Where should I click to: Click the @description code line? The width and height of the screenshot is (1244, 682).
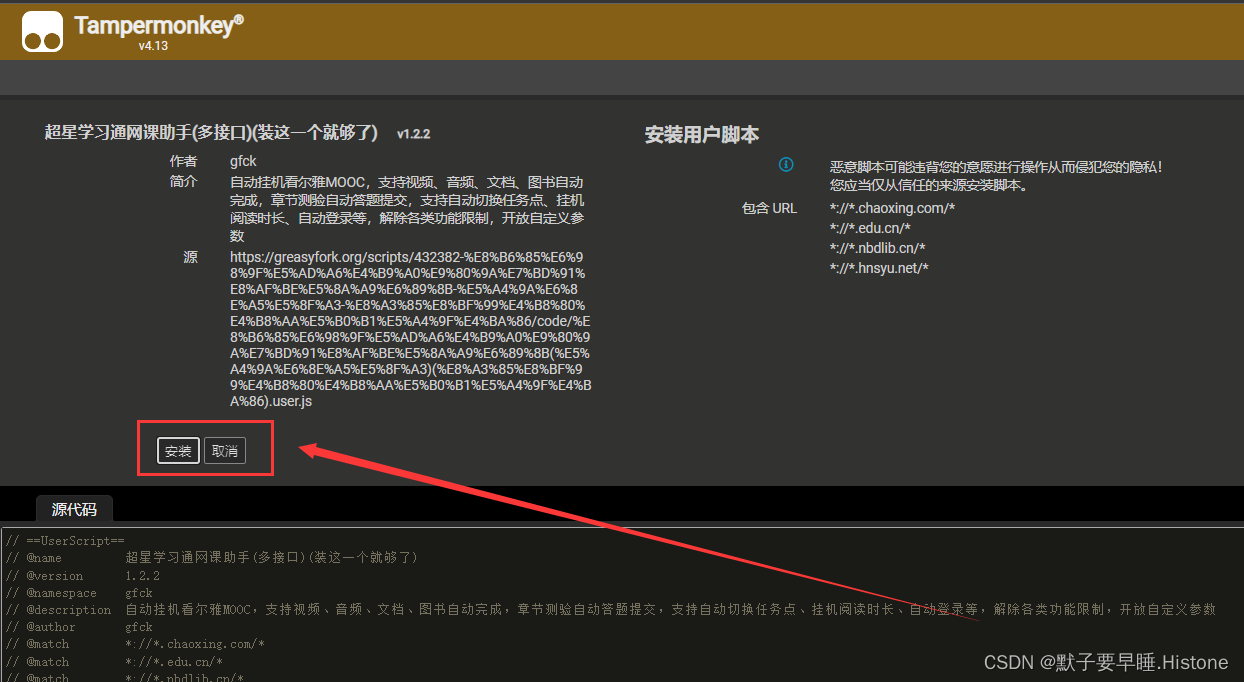pyautogui.click(x=611, y=609)
